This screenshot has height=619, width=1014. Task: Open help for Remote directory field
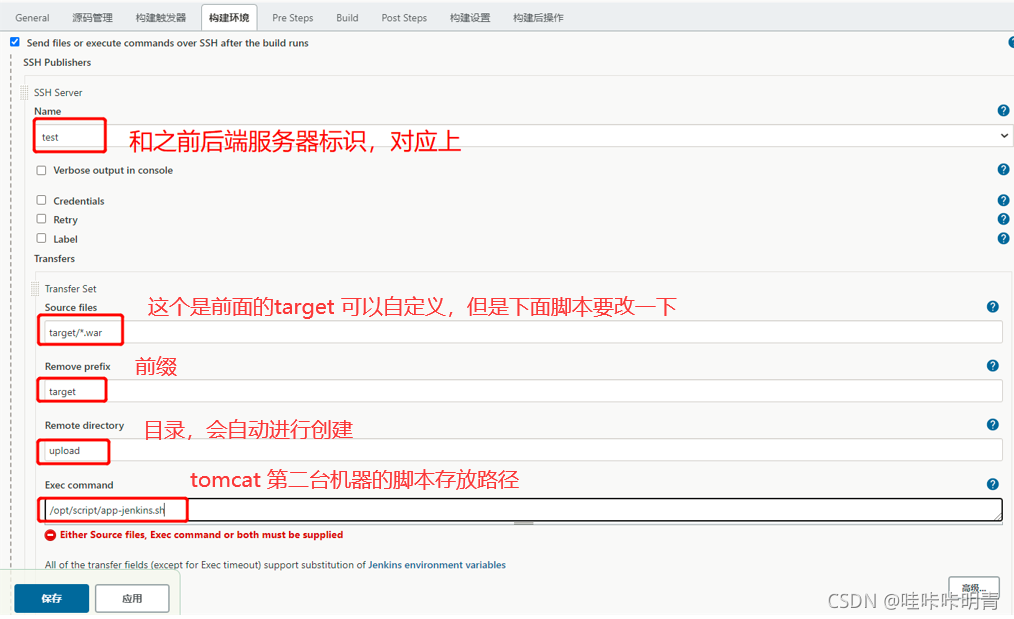[993, 425]
